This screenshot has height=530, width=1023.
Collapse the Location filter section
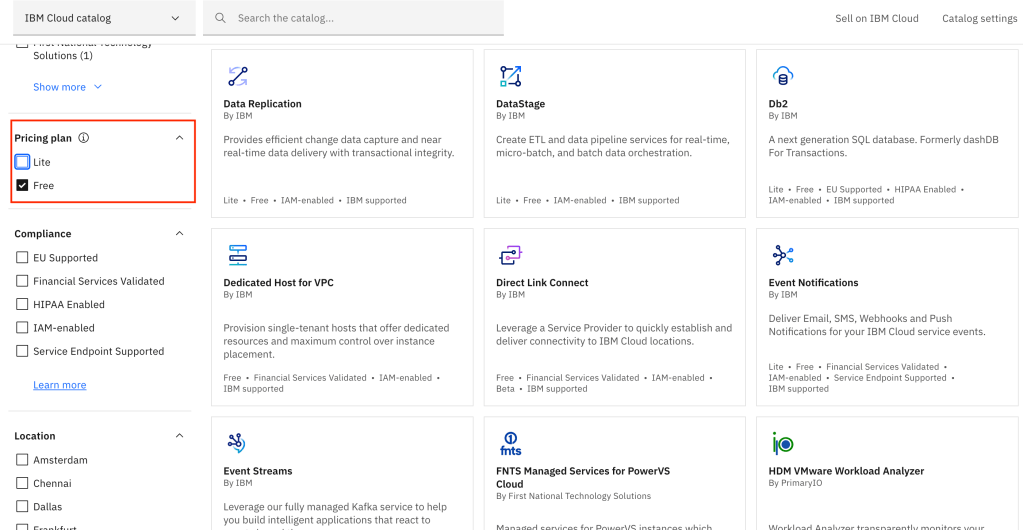[180, 436]
